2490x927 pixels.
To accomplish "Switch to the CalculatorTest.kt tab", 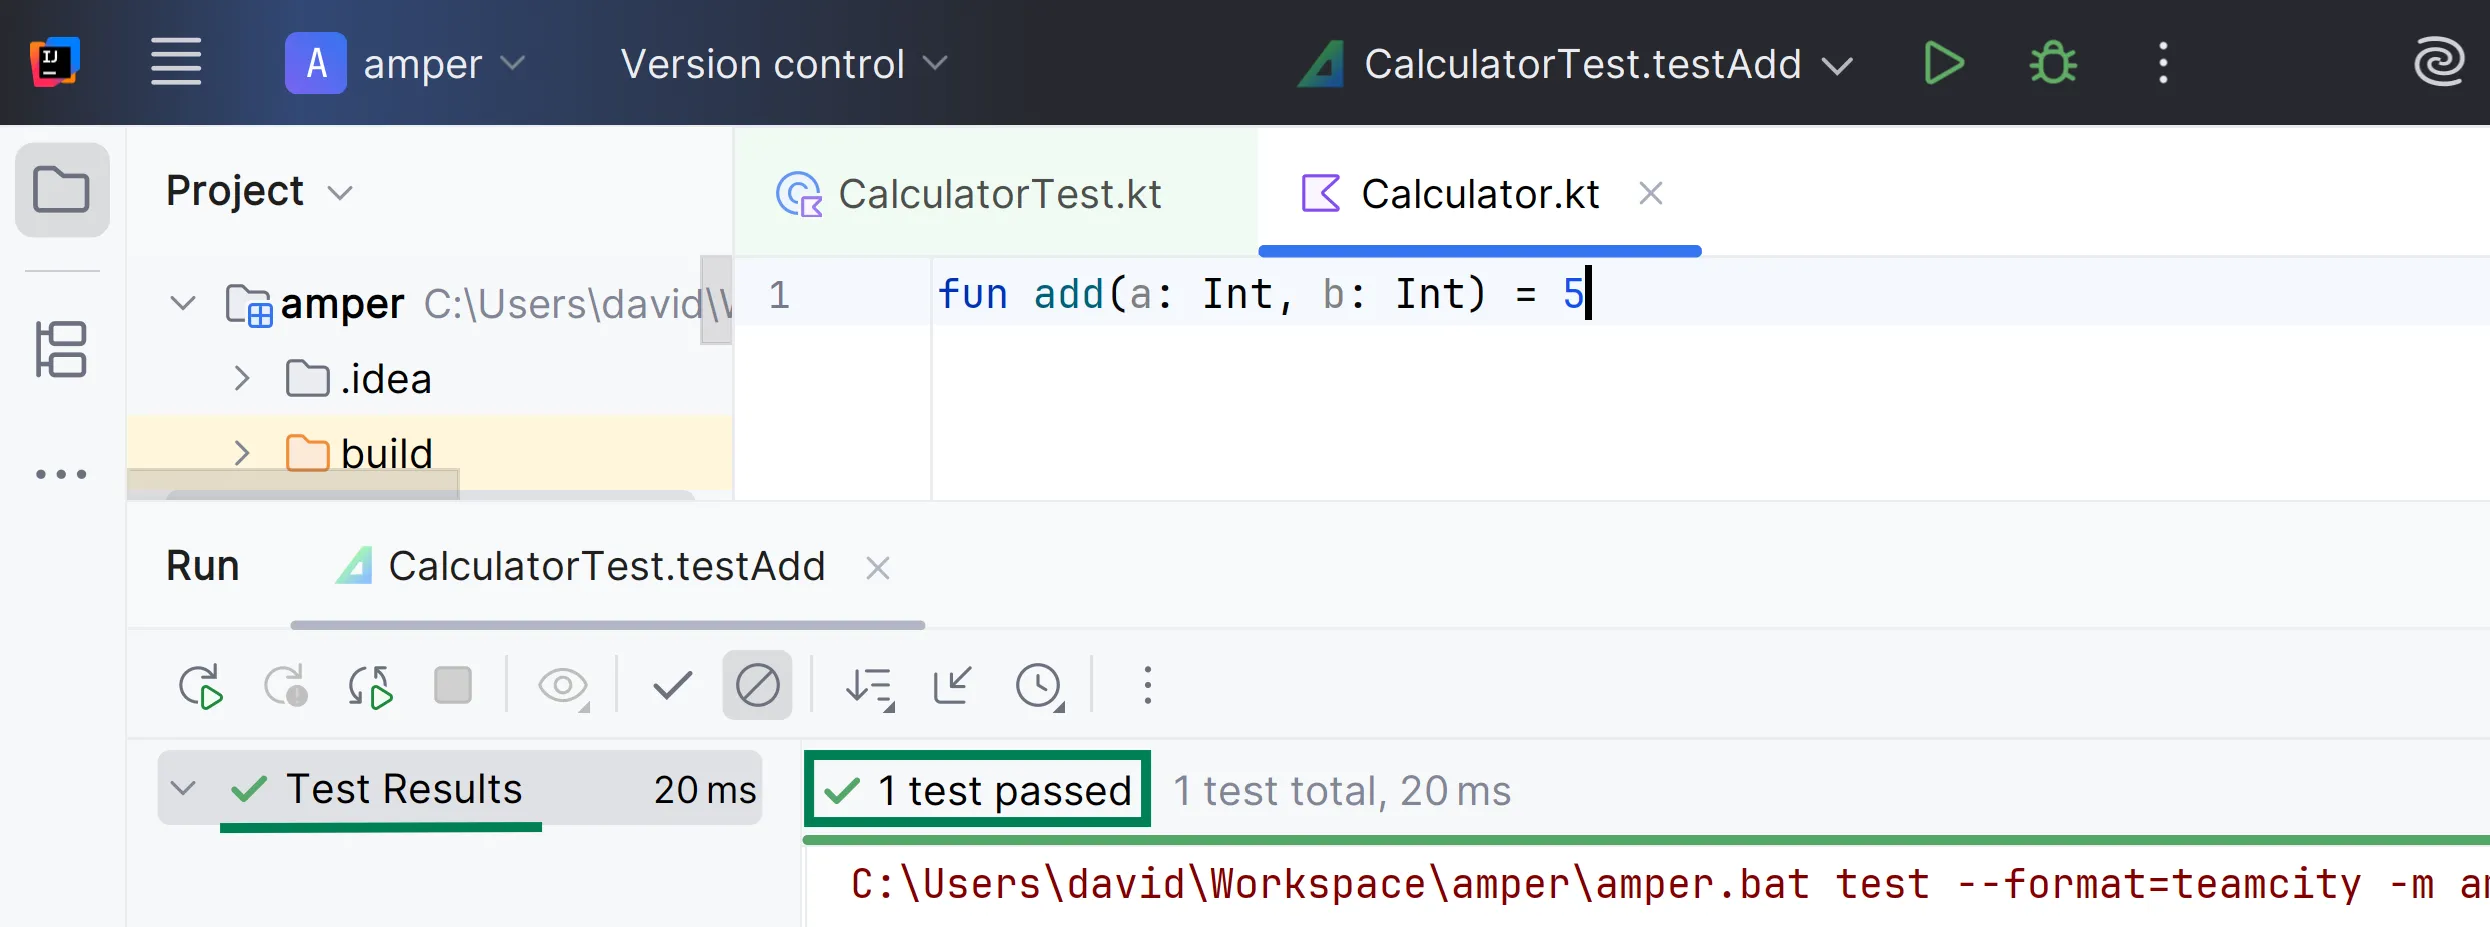I will 998,194.
